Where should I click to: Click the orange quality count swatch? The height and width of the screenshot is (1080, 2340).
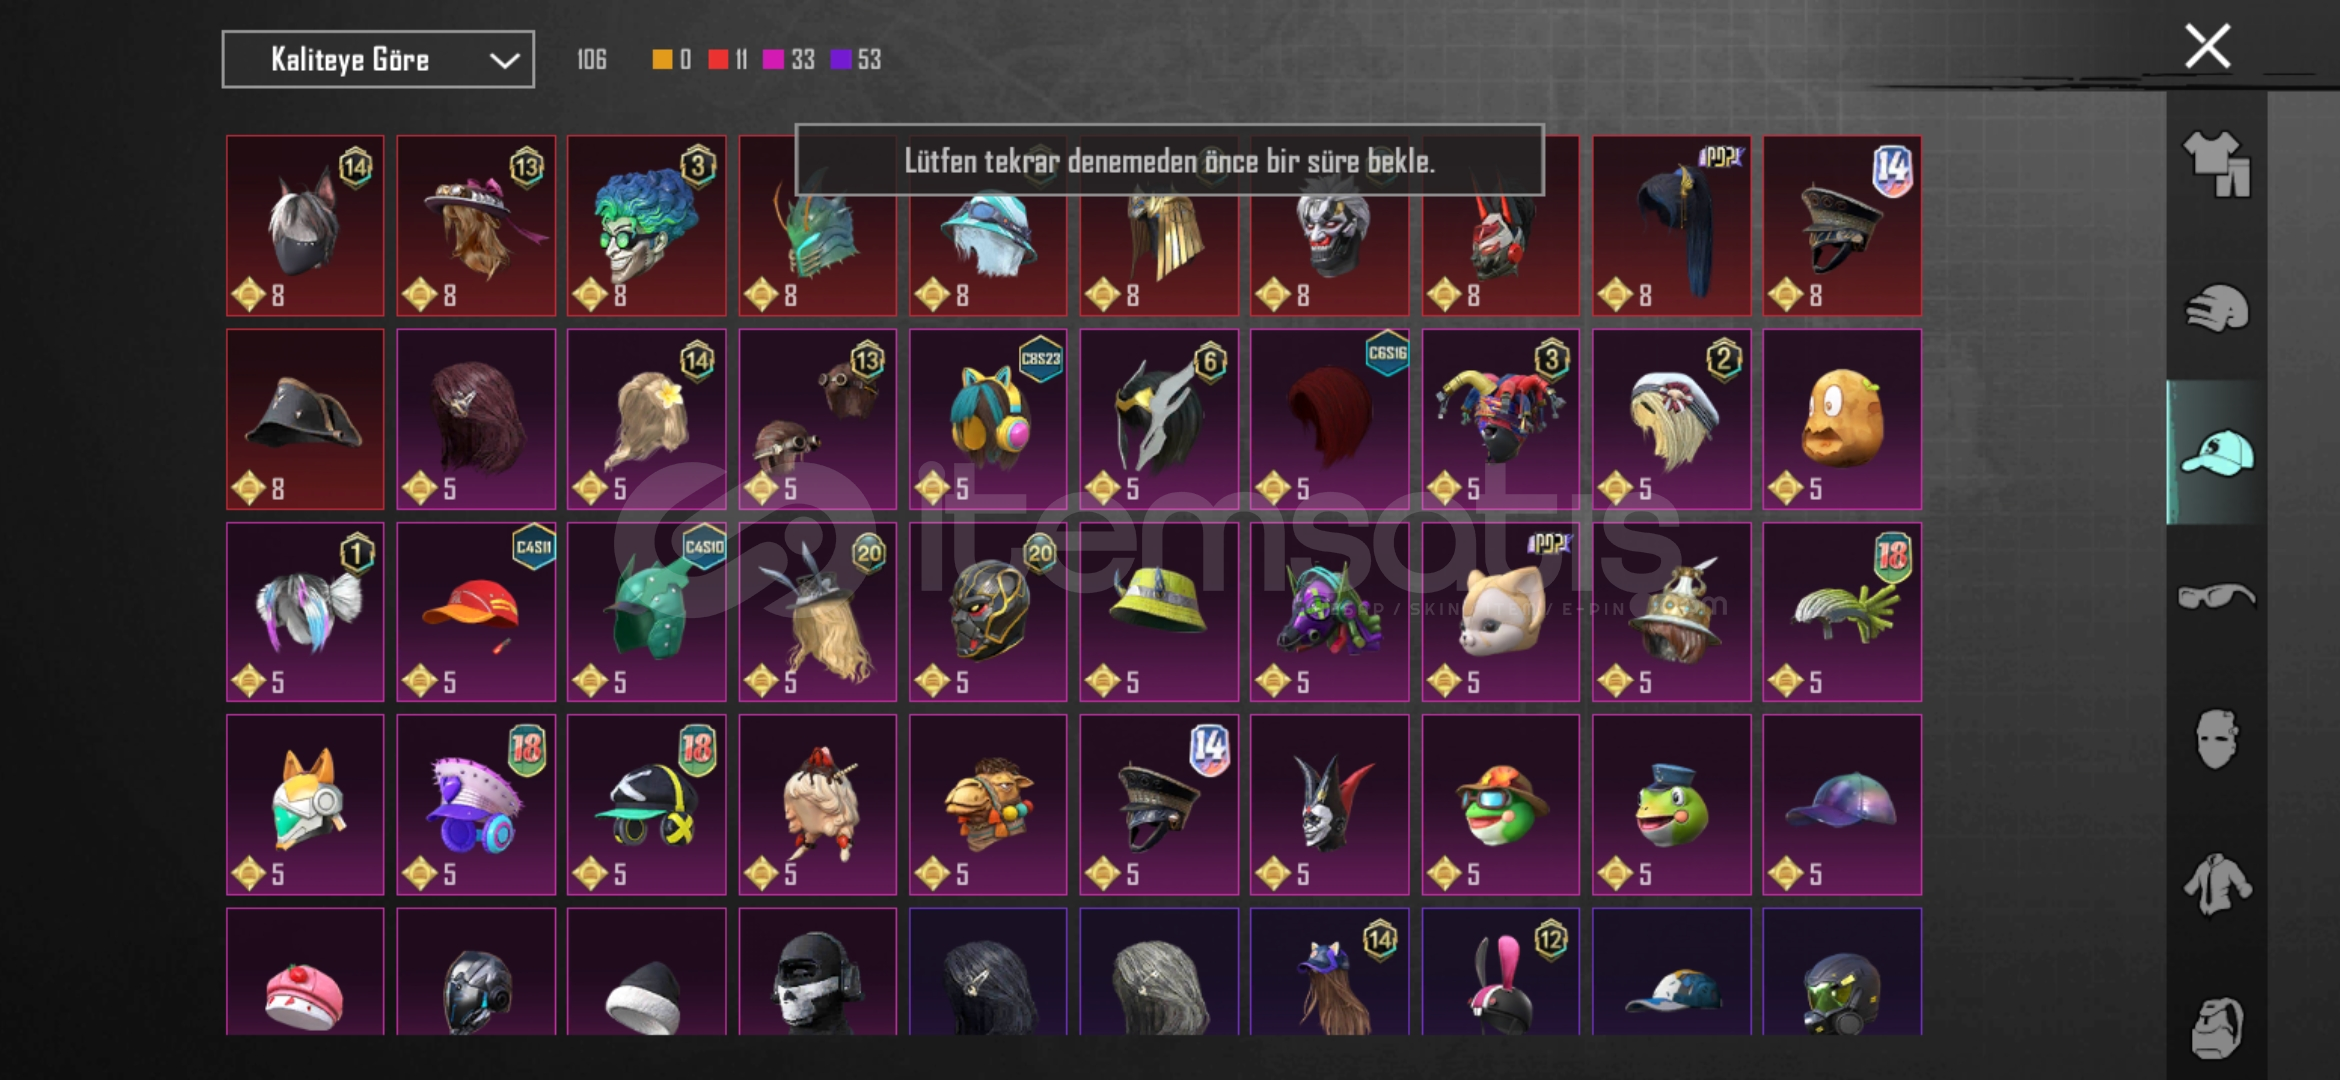[662, 60]
